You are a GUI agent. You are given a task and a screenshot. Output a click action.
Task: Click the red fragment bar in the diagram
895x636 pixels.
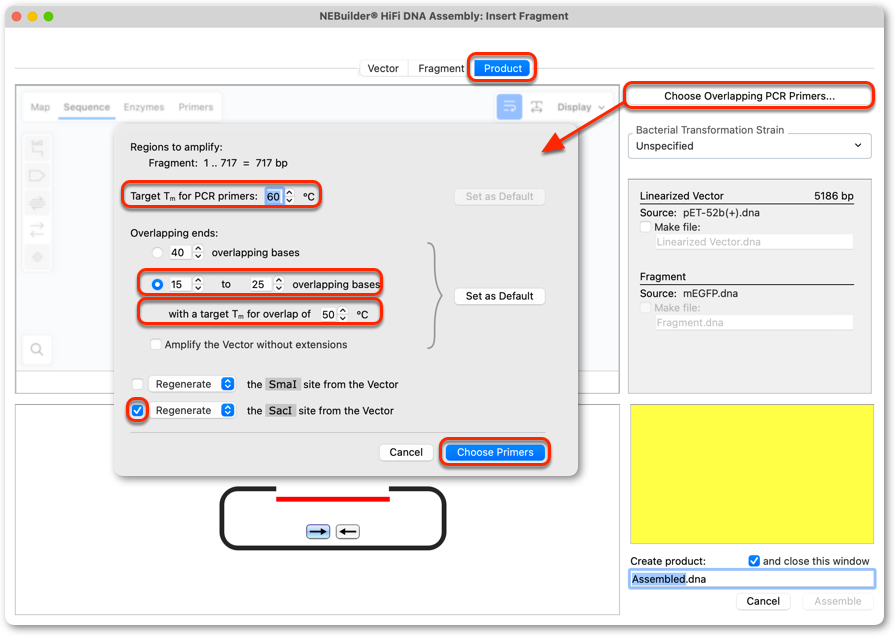pyautogui.click(x=333, y=499)
